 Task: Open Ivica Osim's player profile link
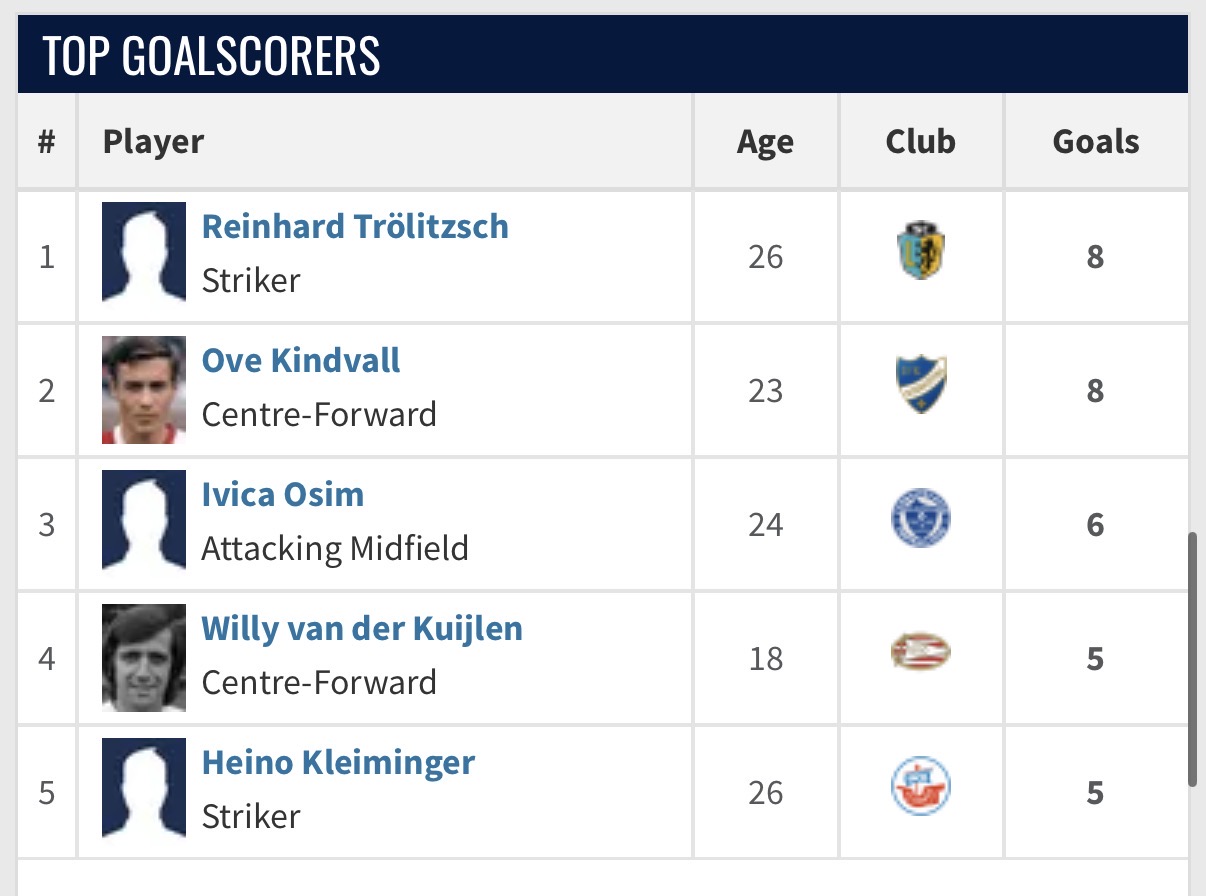coord(283,494)
